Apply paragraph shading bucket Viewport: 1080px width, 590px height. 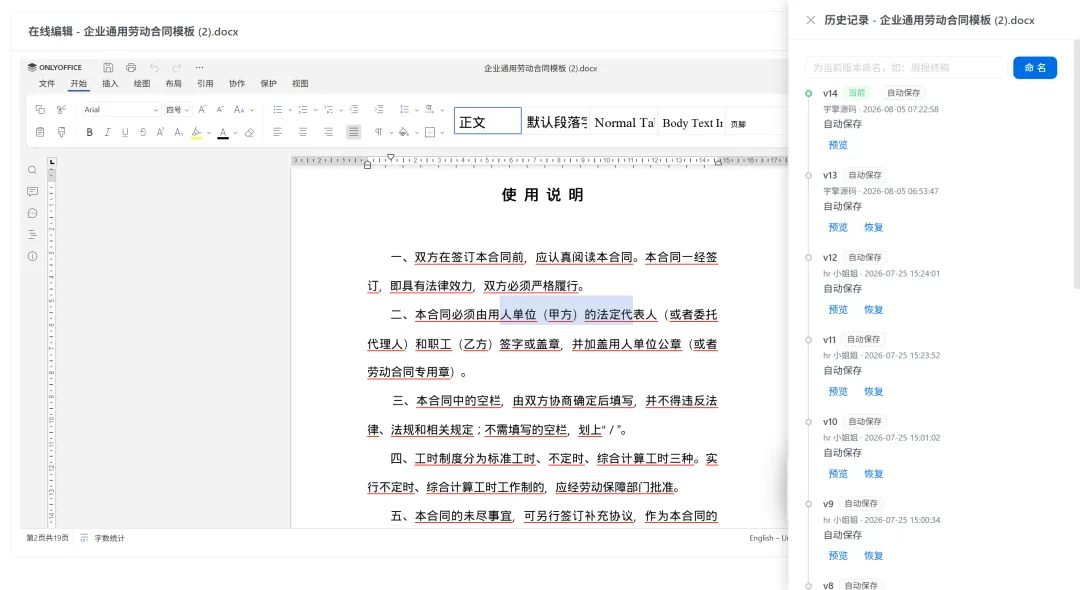[x=404, y=132]
